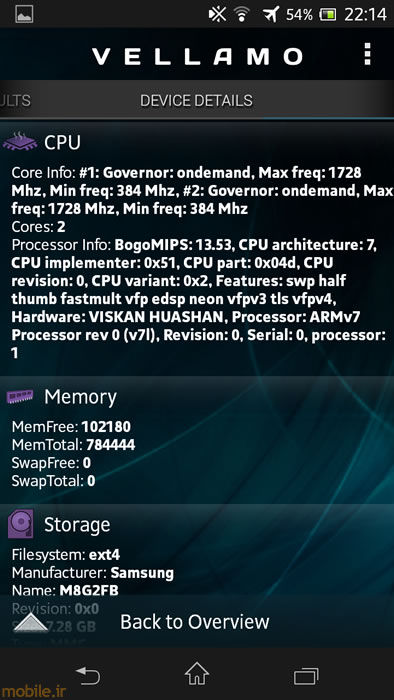Image resolution: width=394 pixels, height=700 pixels.
Task: Select the Storage section header
Action: coord(77,525)
